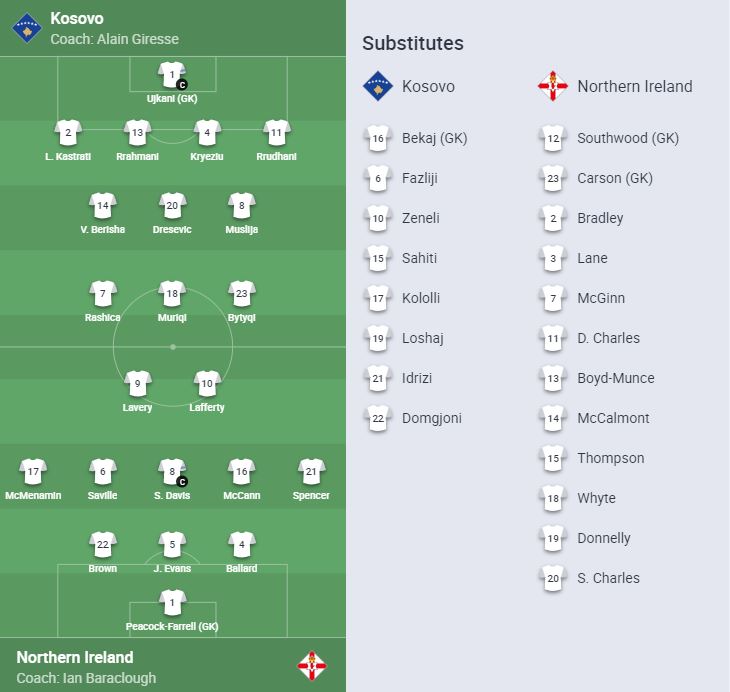Click Kosovo team name in substitutes

click(x=428, y=86)
